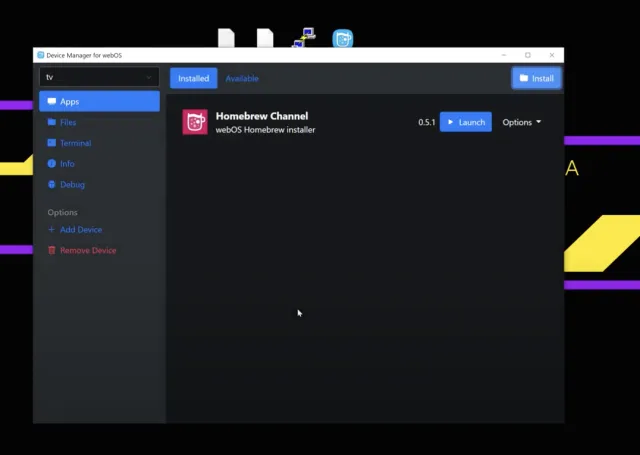
Task: Minimize the Device Manager for webOS window
Action: [504, 55]
